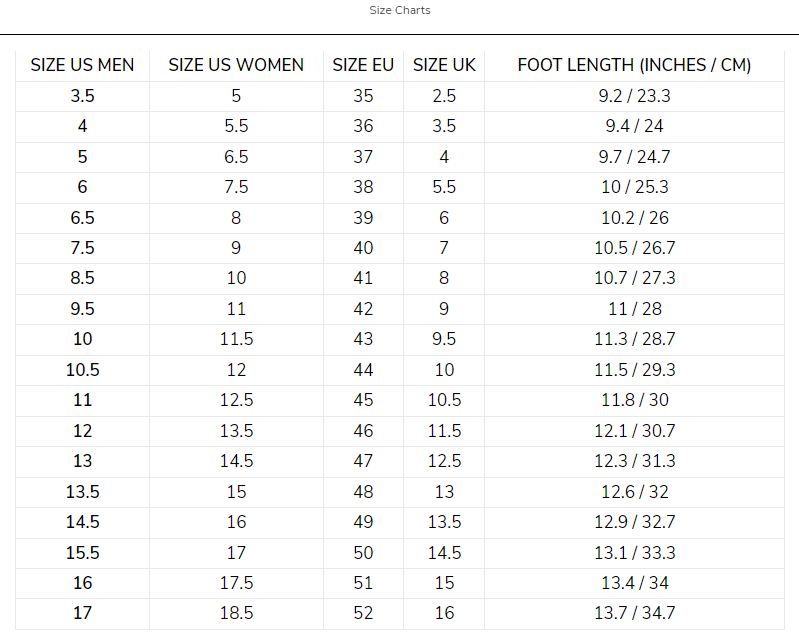Select US women size 7.5 cell

(x=236, y=187)
